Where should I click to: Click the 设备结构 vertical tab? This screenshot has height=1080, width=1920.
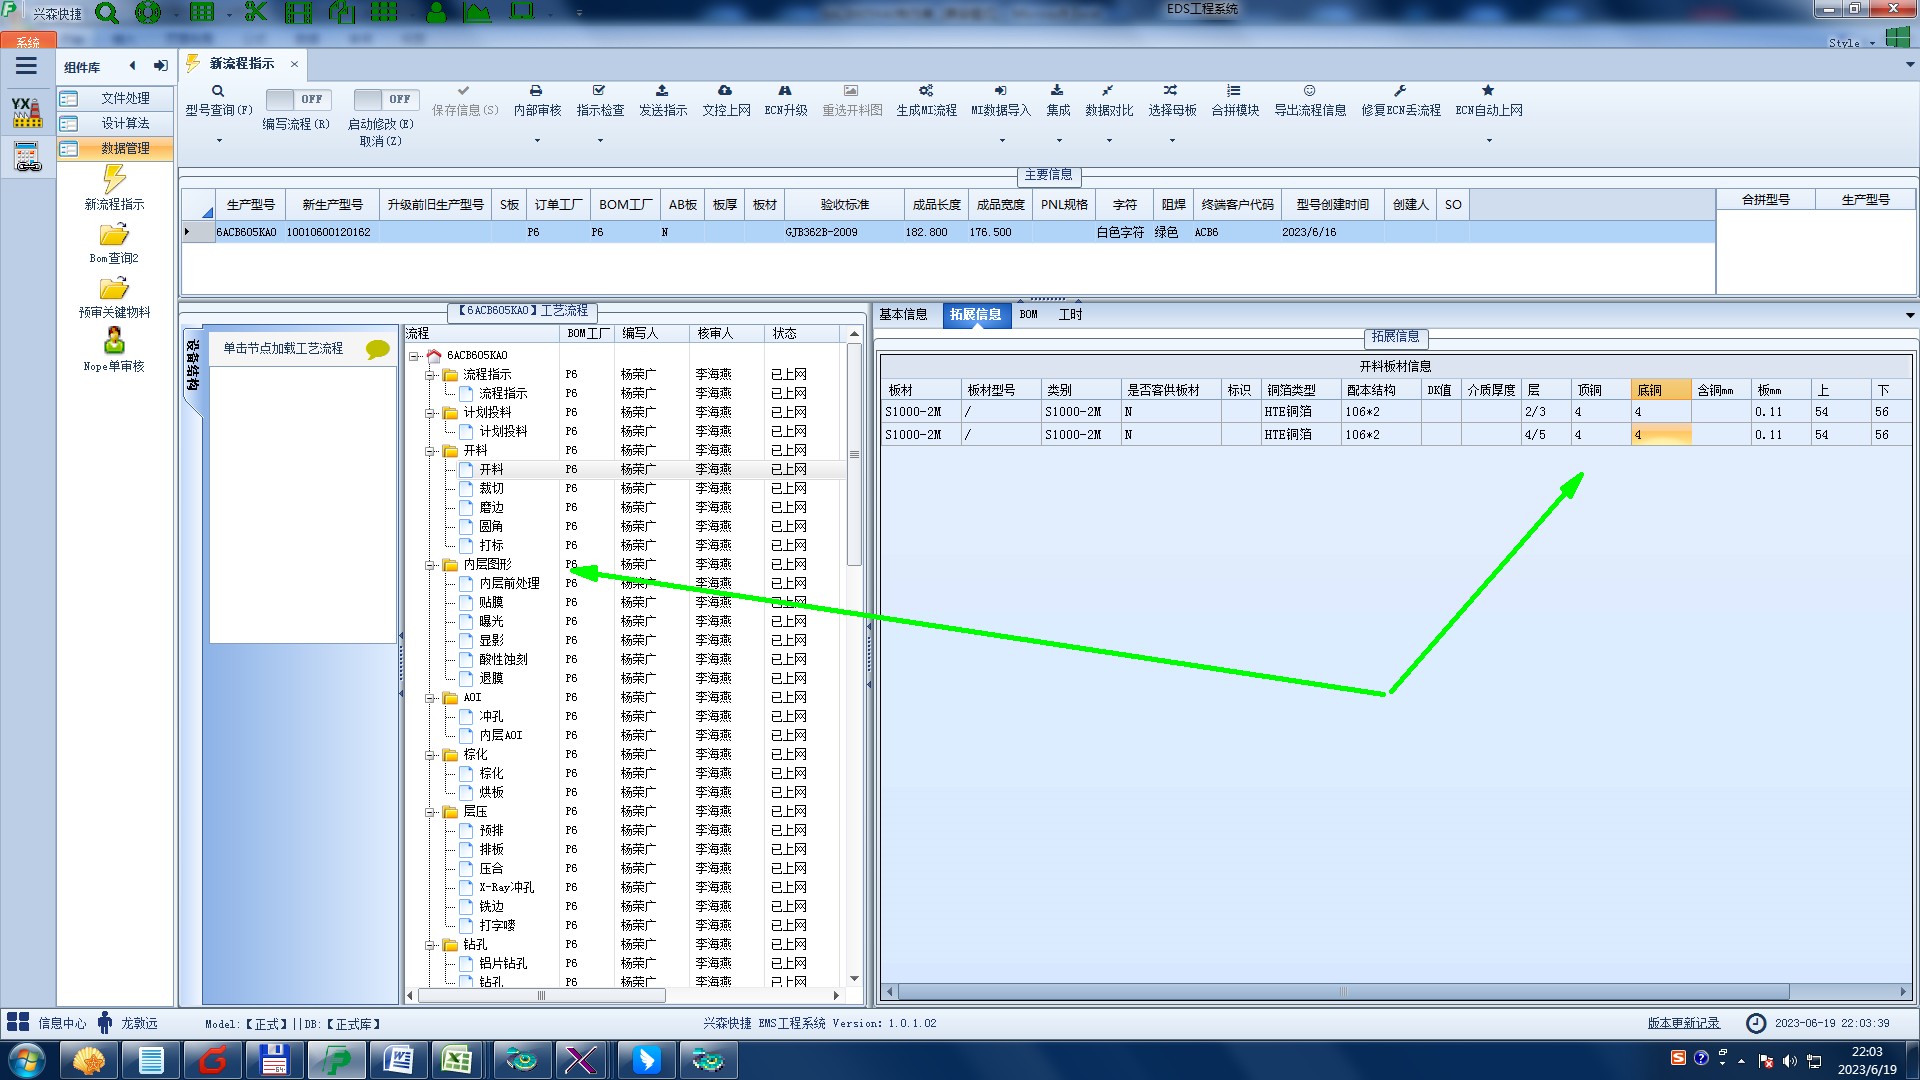pos(193,367)
